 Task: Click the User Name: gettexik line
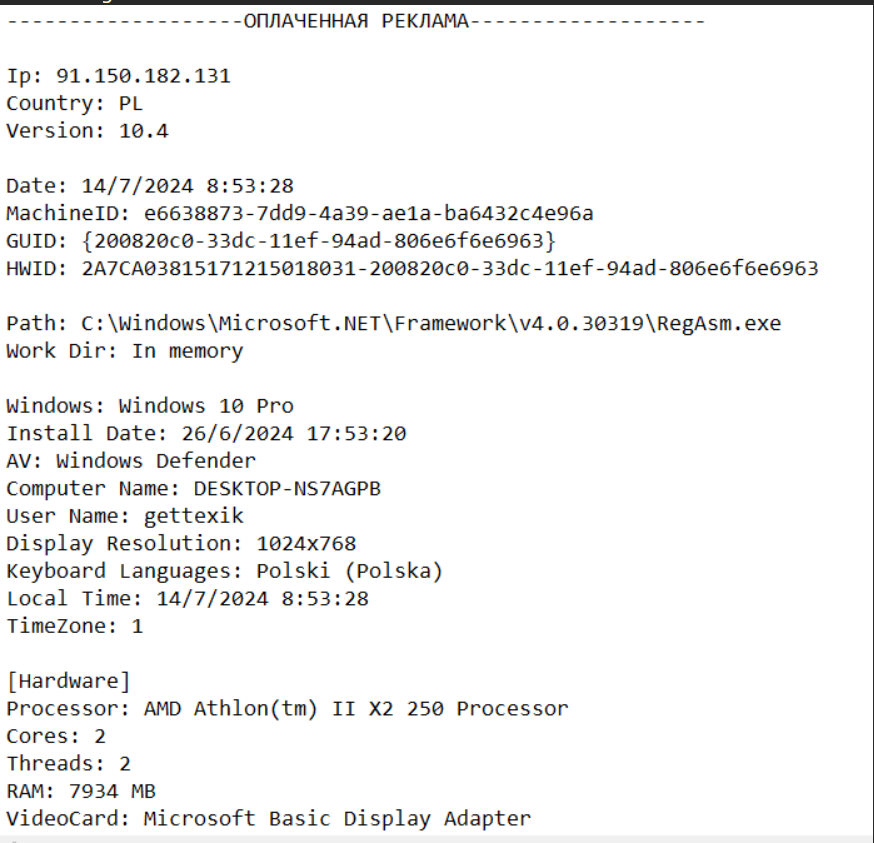tap(125, 516)
